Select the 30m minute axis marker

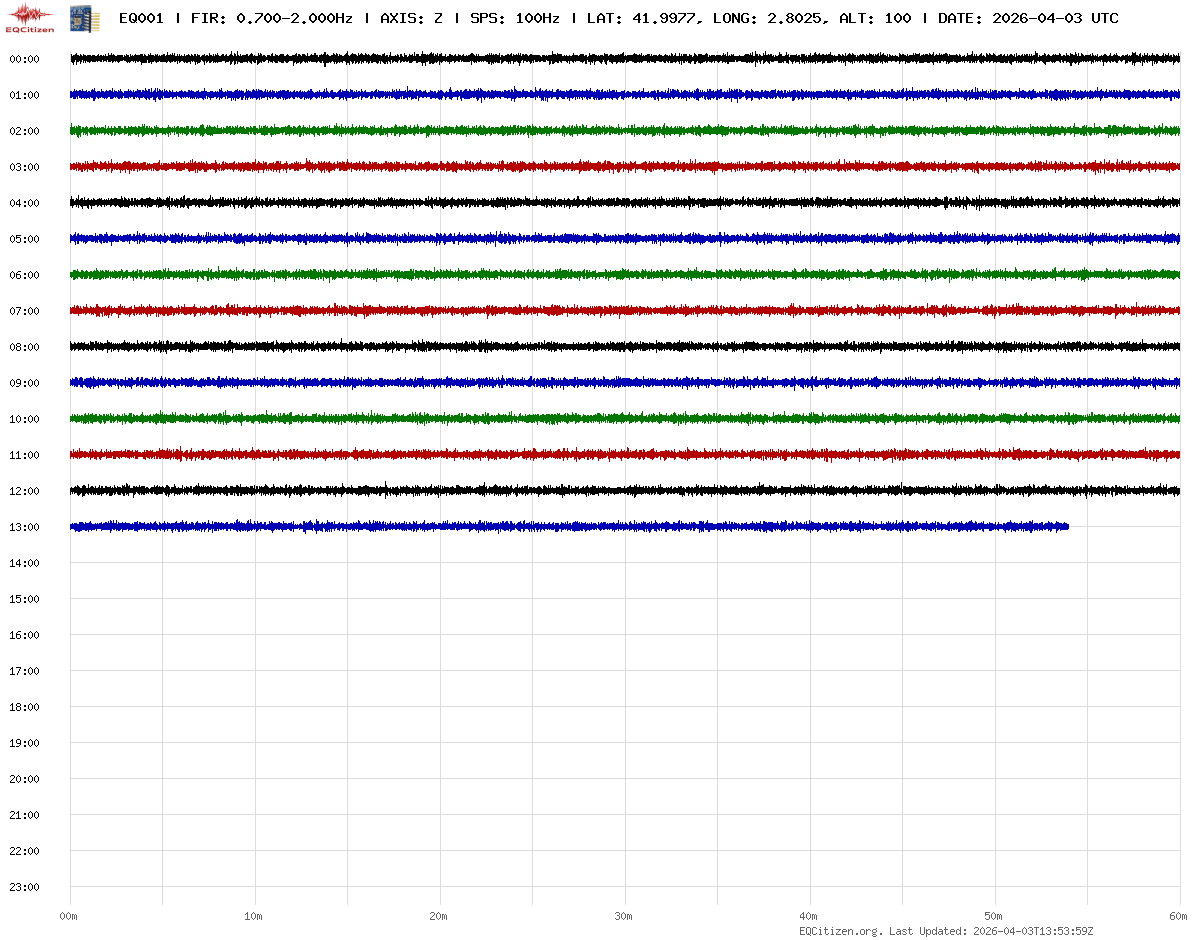[x=624, y=916]
